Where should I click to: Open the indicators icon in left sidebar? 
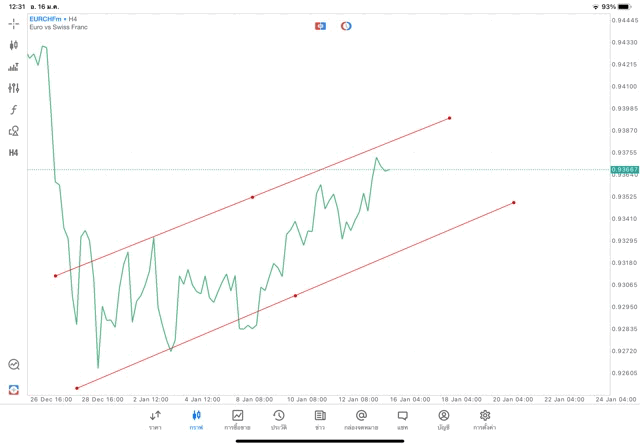pyautogui.click(x=14, y=67)
